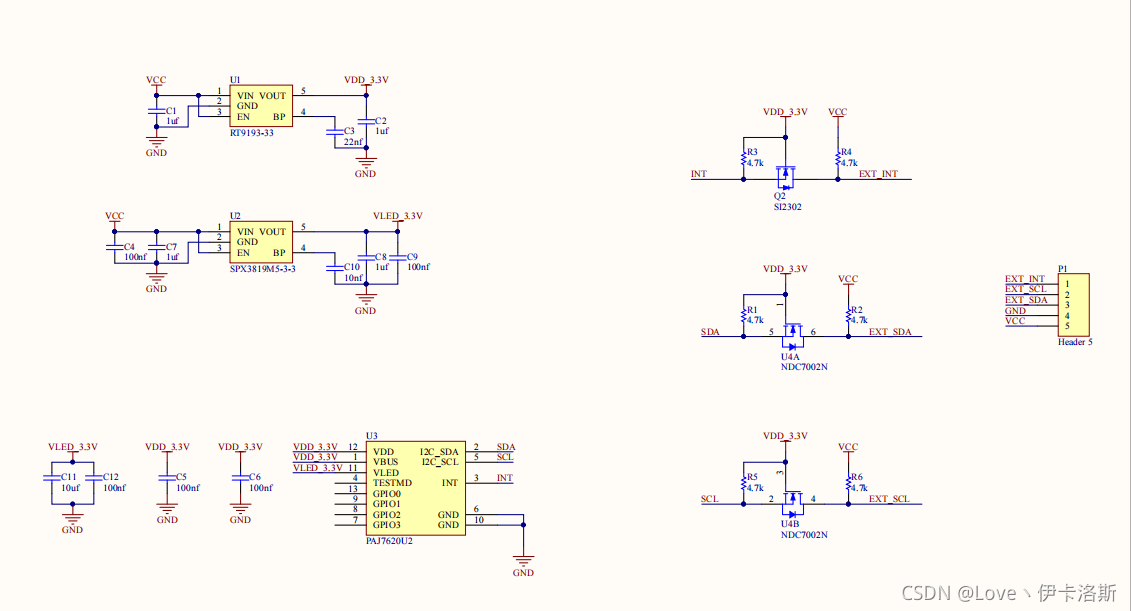
Task: Select capacitor C2 symbol
Action: [x=366, y=122]
